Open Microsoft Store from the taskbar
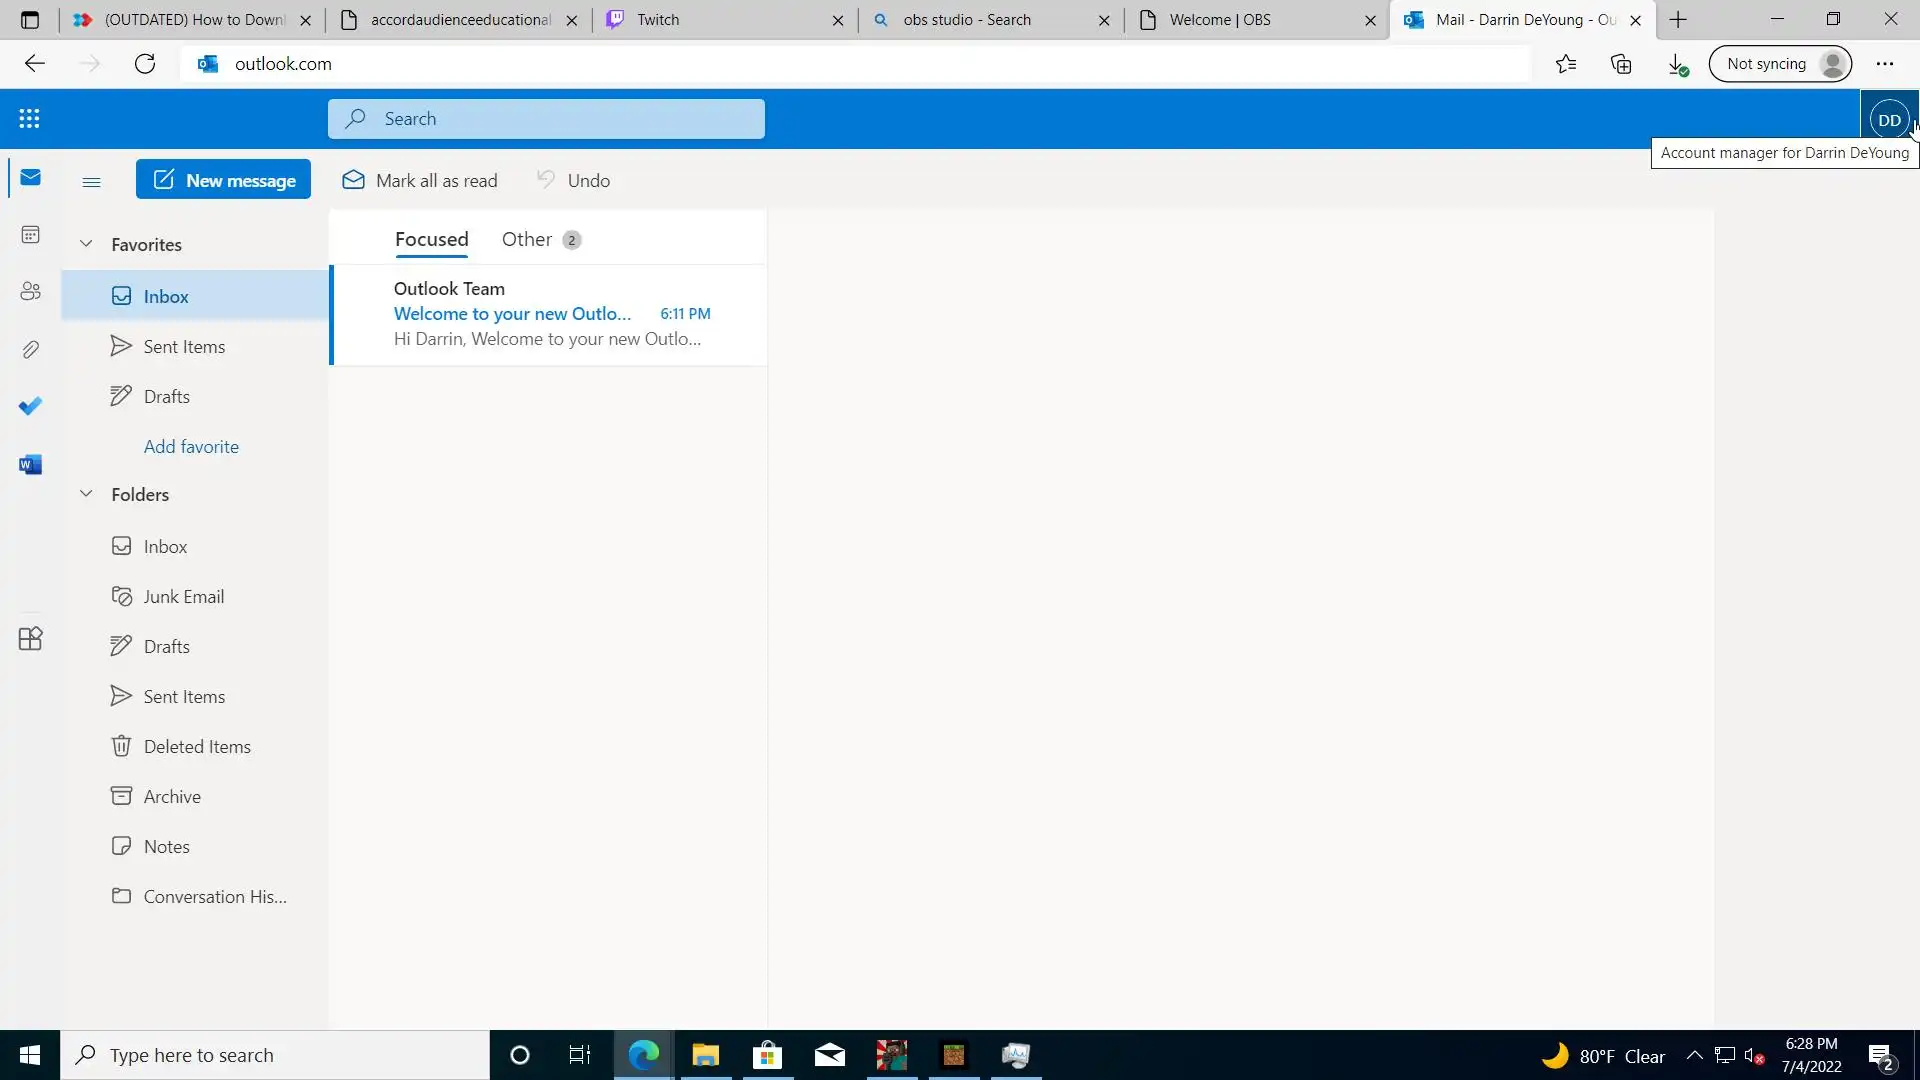1920x1080 pixels. (767, 1055)
